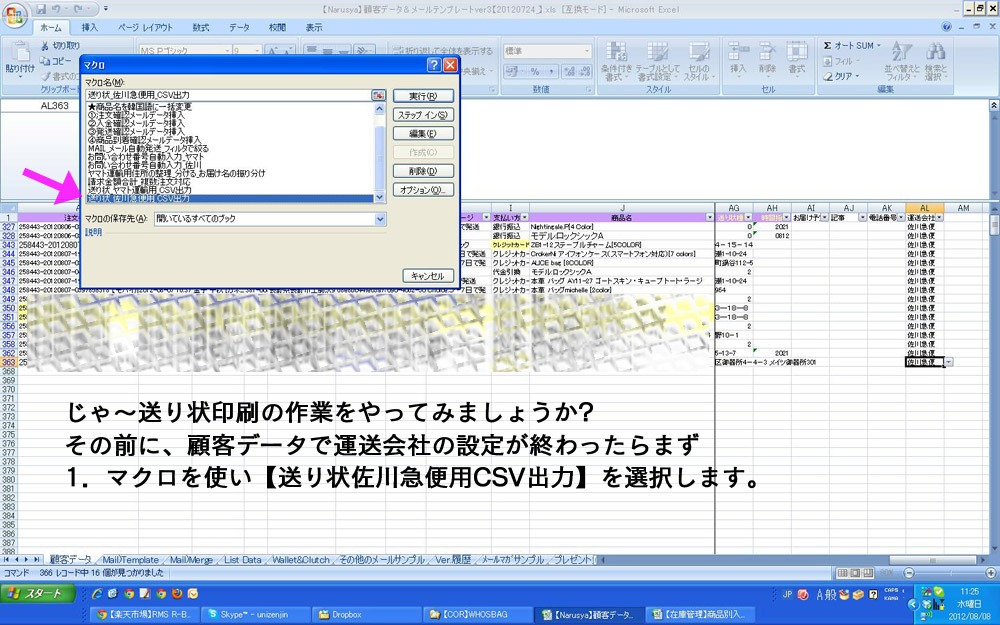Click the Find & Select binoculars icon

coord(936,52)
